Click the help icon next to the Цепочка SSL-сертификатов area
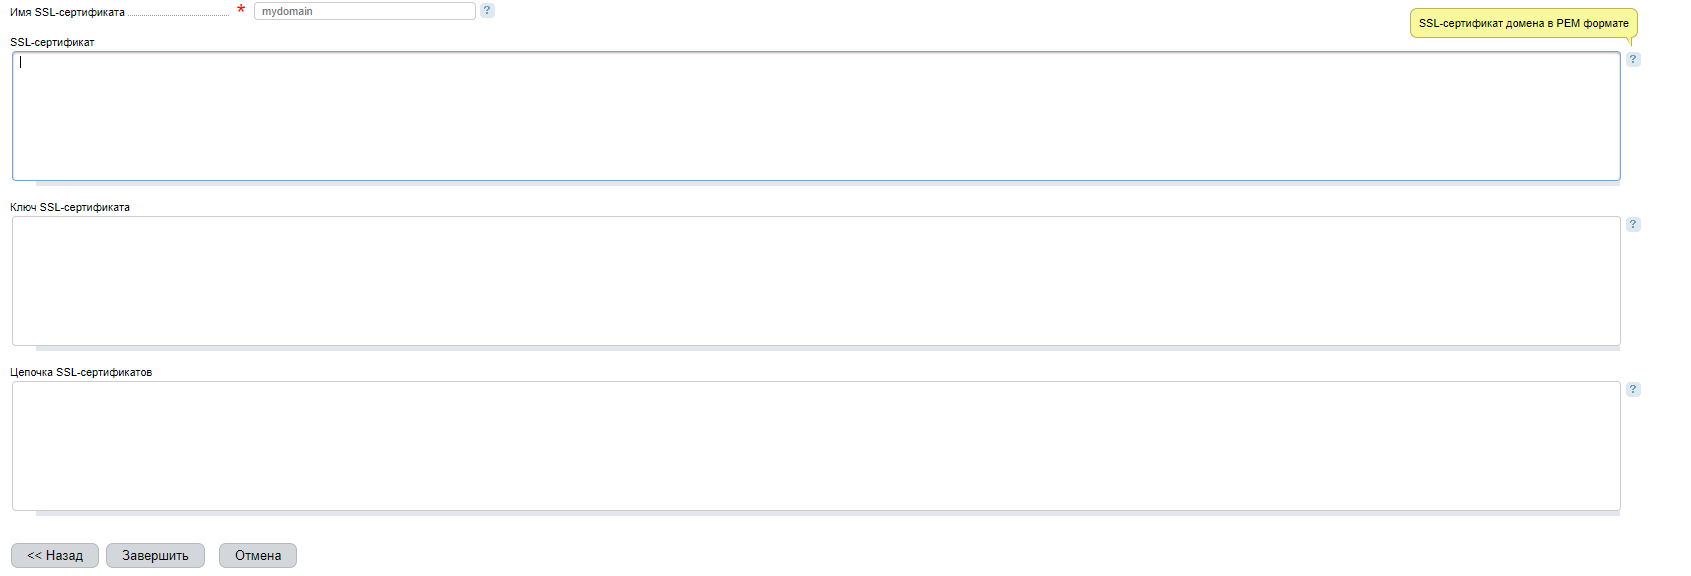Viewport: 1691px width, 576px height. point(1633,390)
